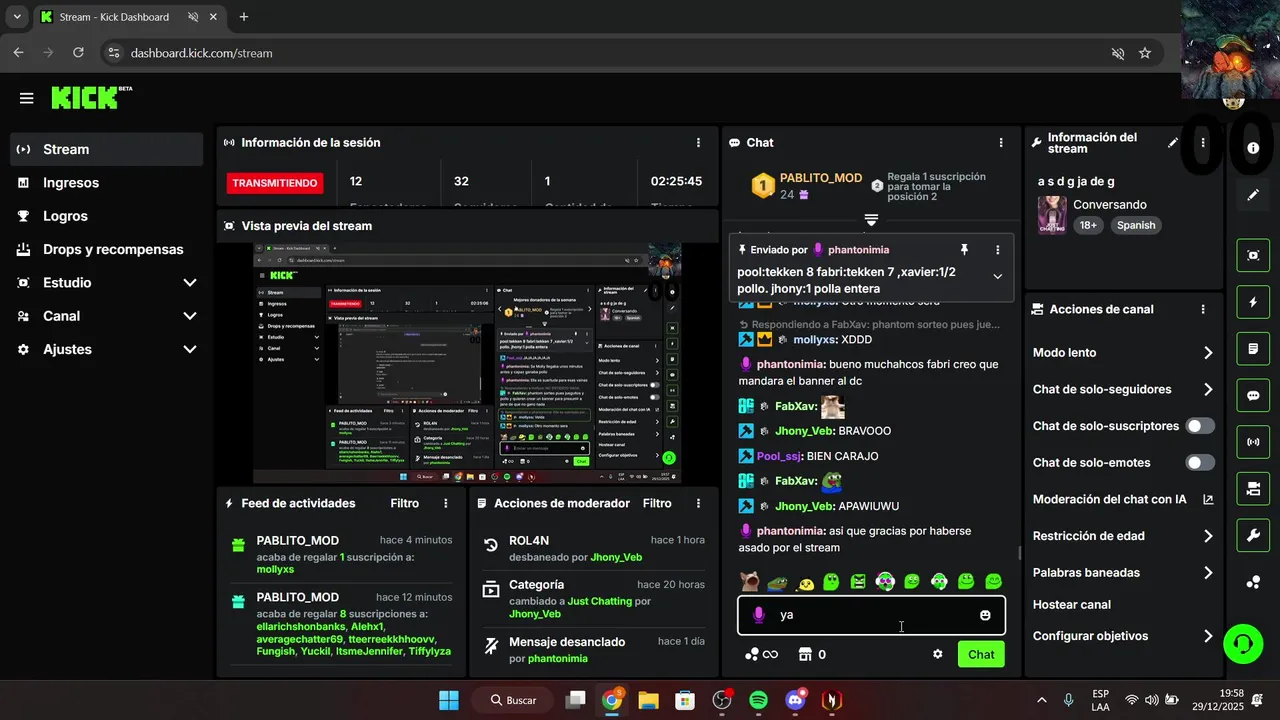
Task: Open Windows Start menu
Action: click(449, 700)
